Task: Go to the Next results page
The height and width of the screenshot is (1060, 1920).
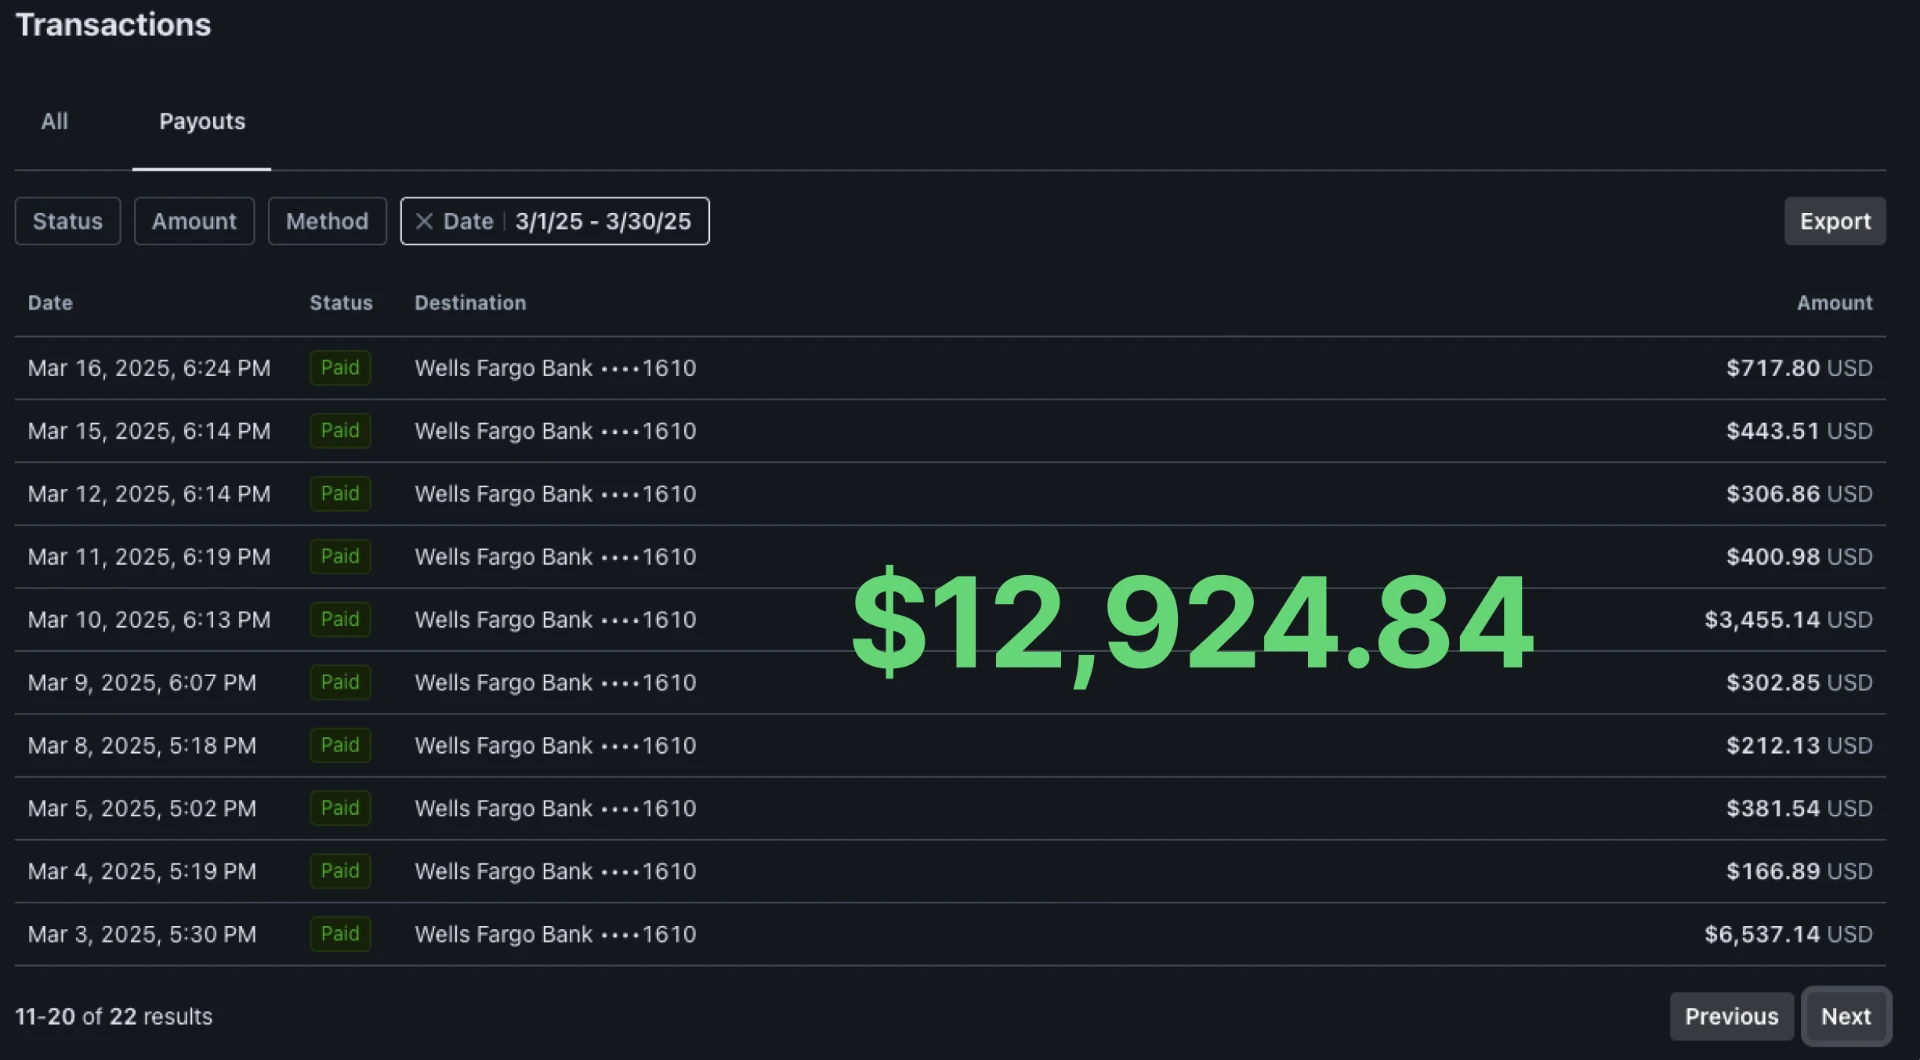Action: [x=1846, y=1016]
